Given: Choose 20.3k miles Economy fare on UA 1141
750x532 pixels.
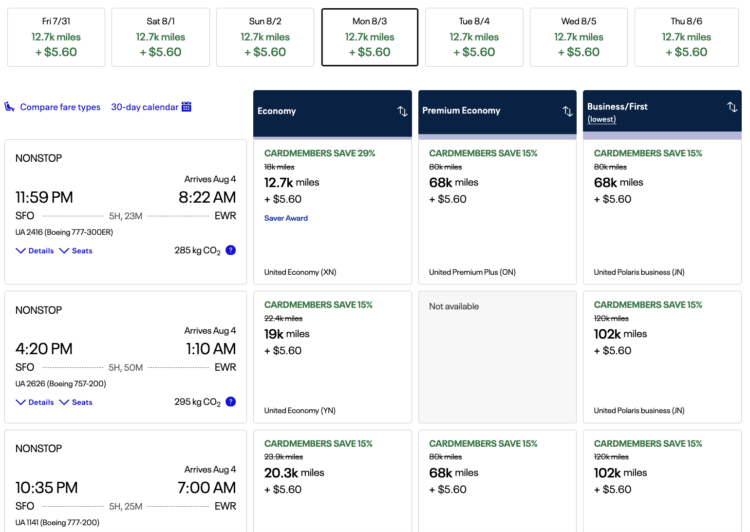Looking at the screenshot, I should pos(332,481).
